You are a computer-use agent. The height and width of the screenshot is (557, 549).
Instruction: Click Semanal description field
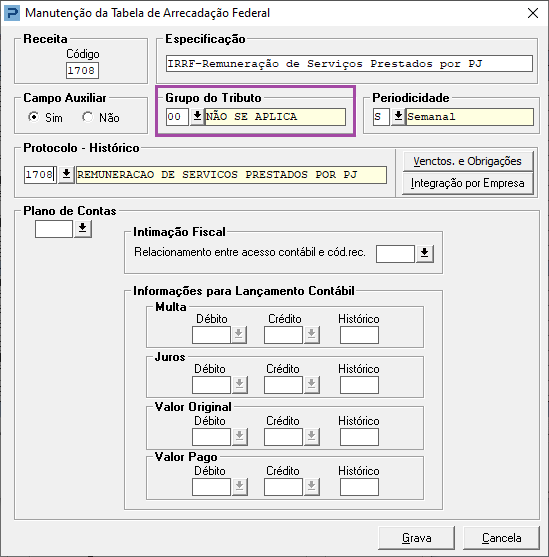click(x=470, y=117)
